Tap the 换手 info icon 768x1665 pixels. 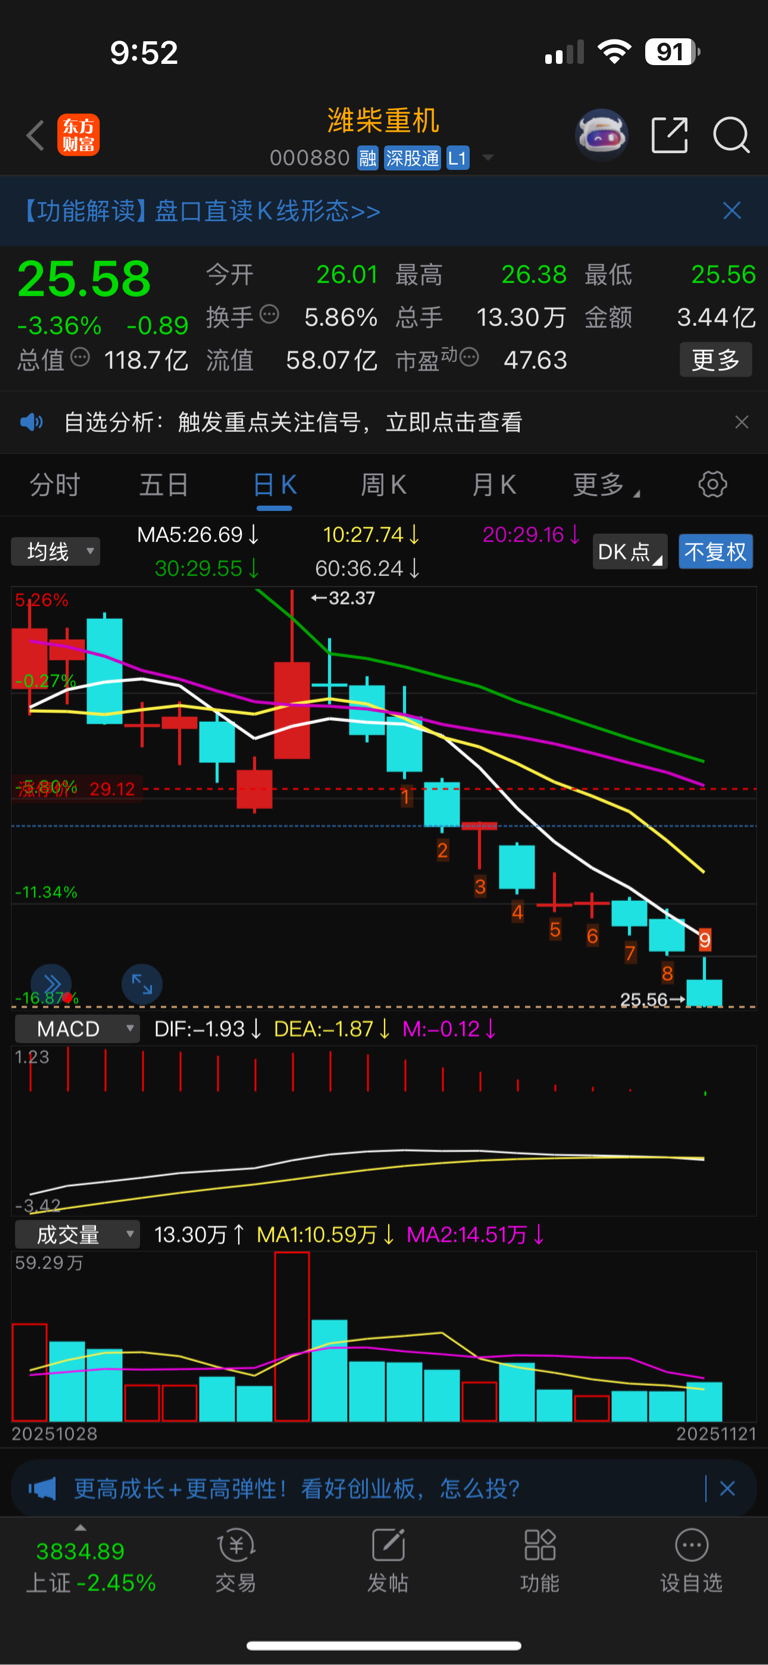coord(269,315)
